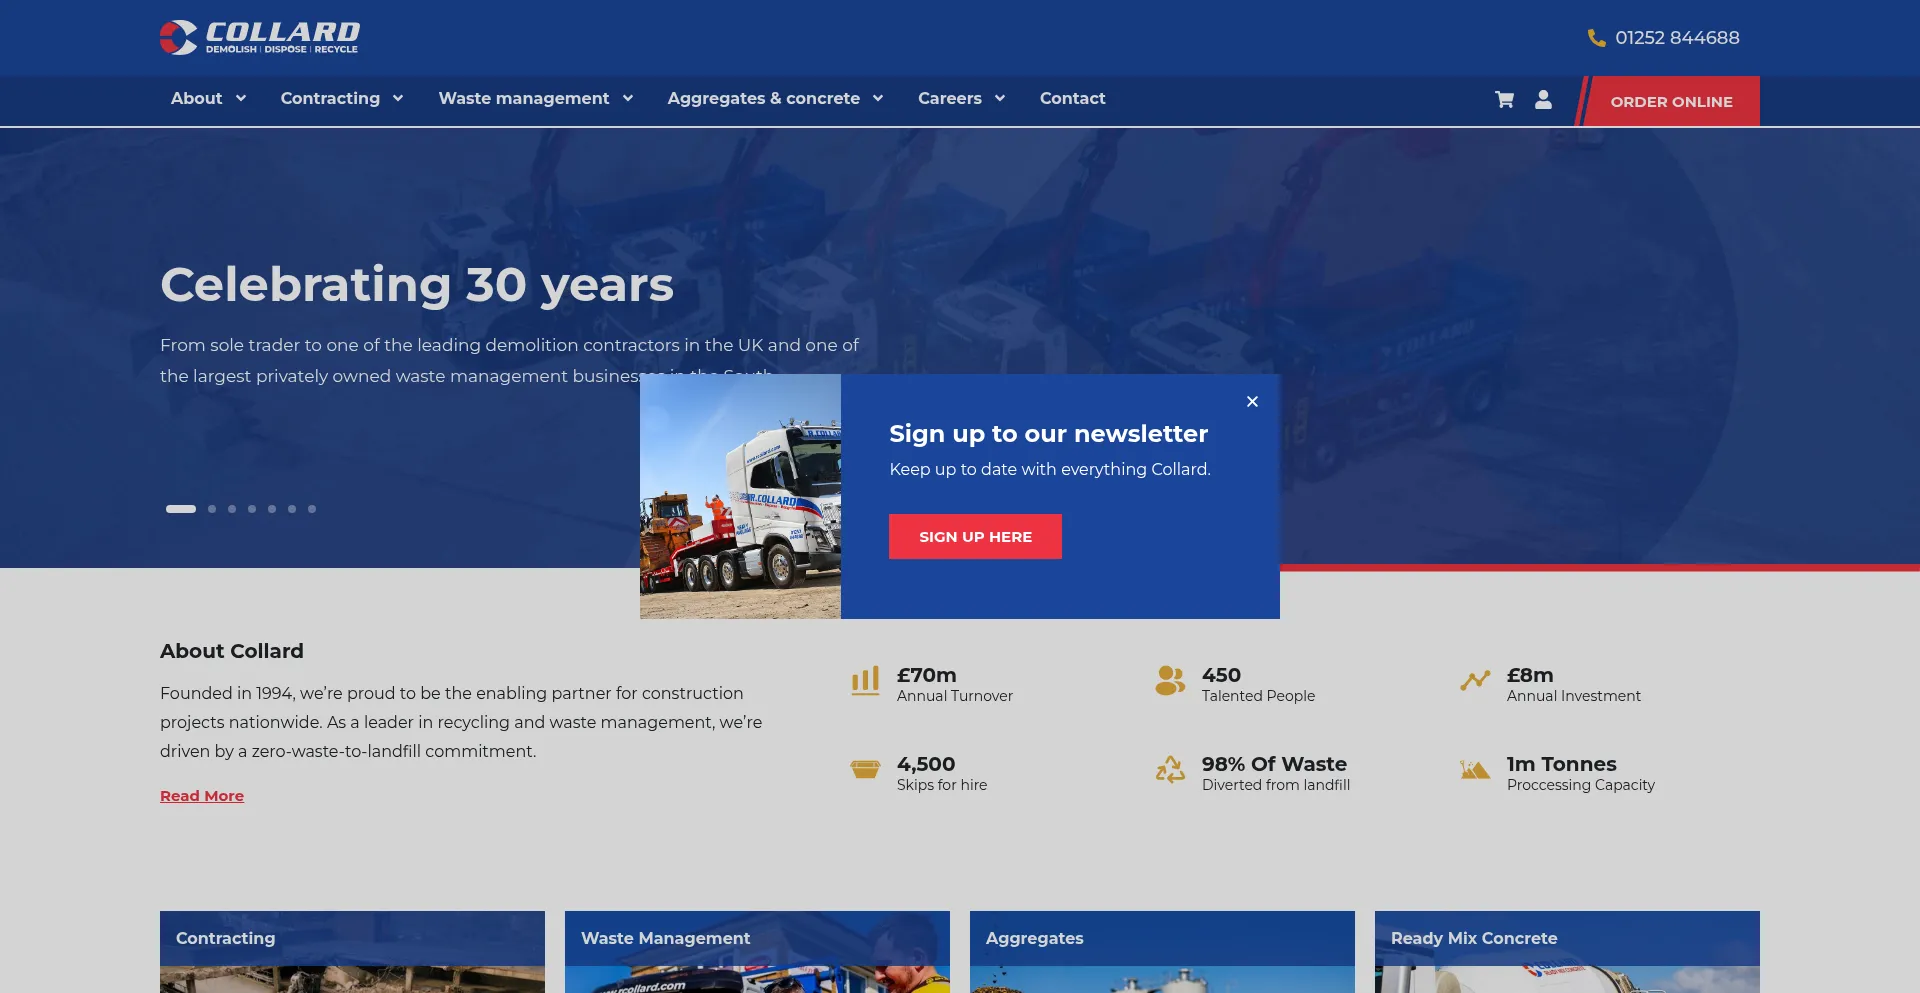The height and width of the screenshot is (993, 1920).
Task: Open the shopping cart icon
Action: 1504,99
